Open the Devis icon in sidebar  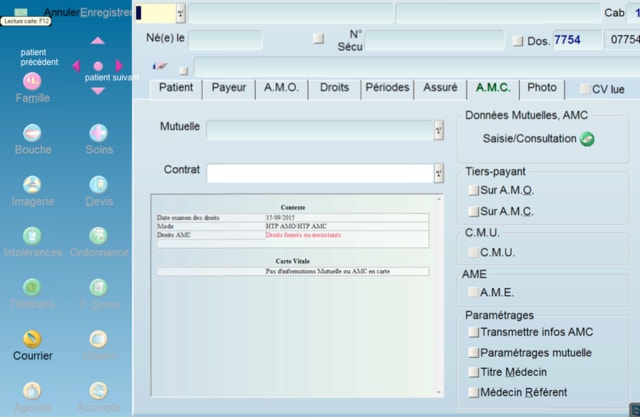(98, 186)
